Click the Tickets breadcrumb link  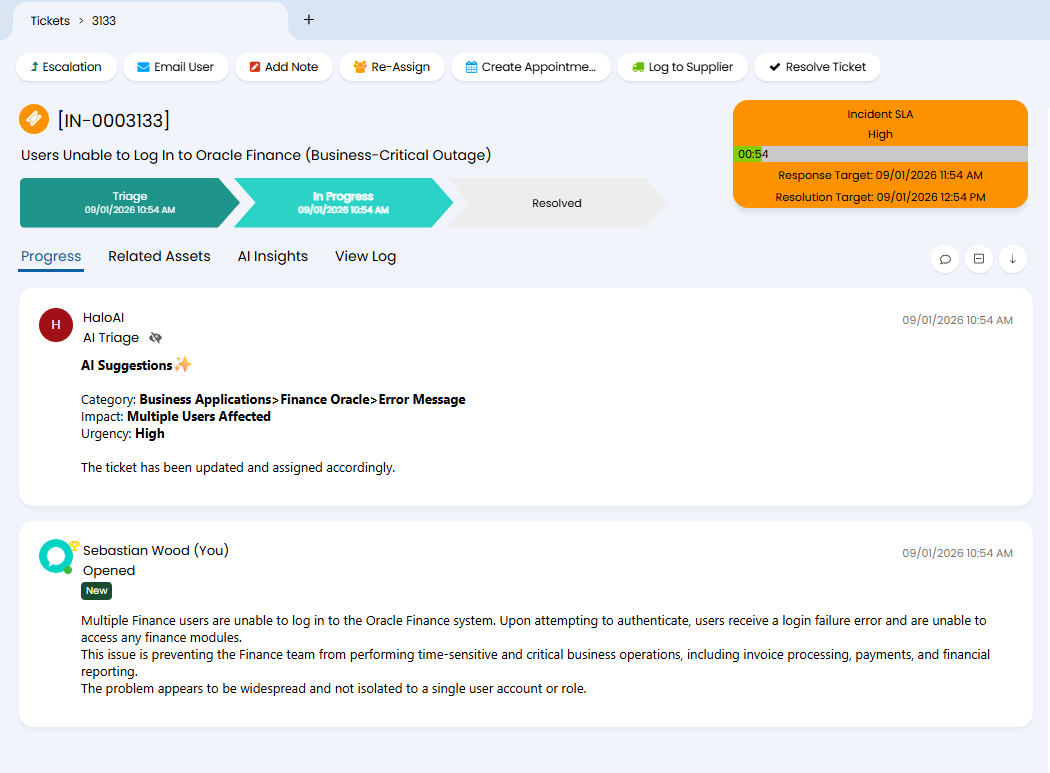50,20
